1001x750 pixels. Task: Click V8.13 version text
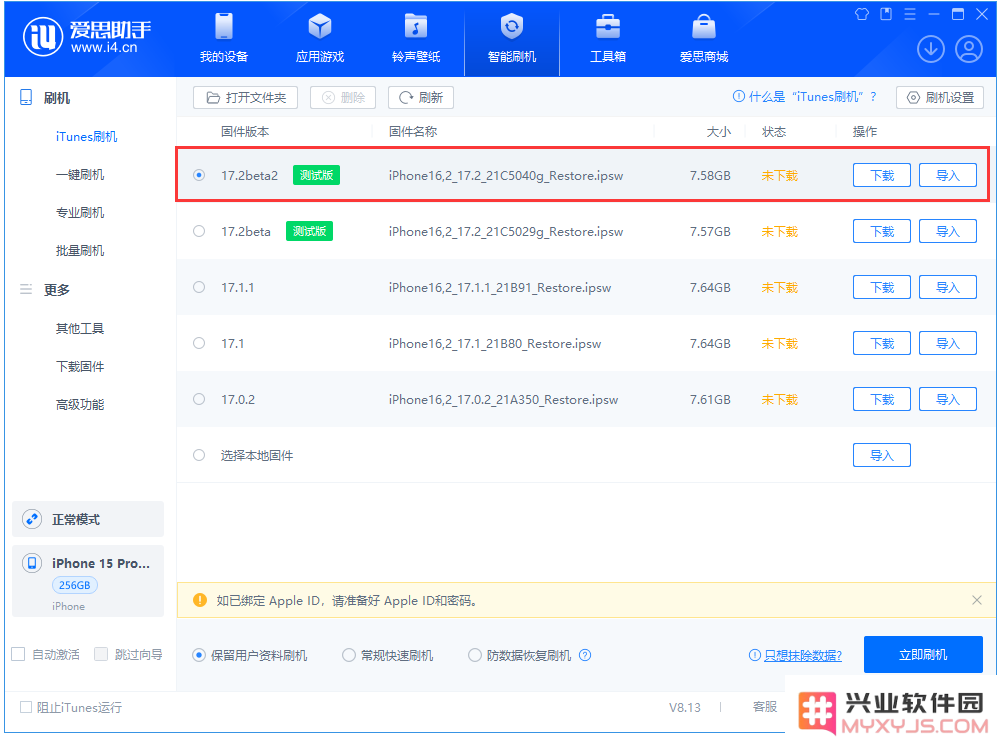click(684, 707)
